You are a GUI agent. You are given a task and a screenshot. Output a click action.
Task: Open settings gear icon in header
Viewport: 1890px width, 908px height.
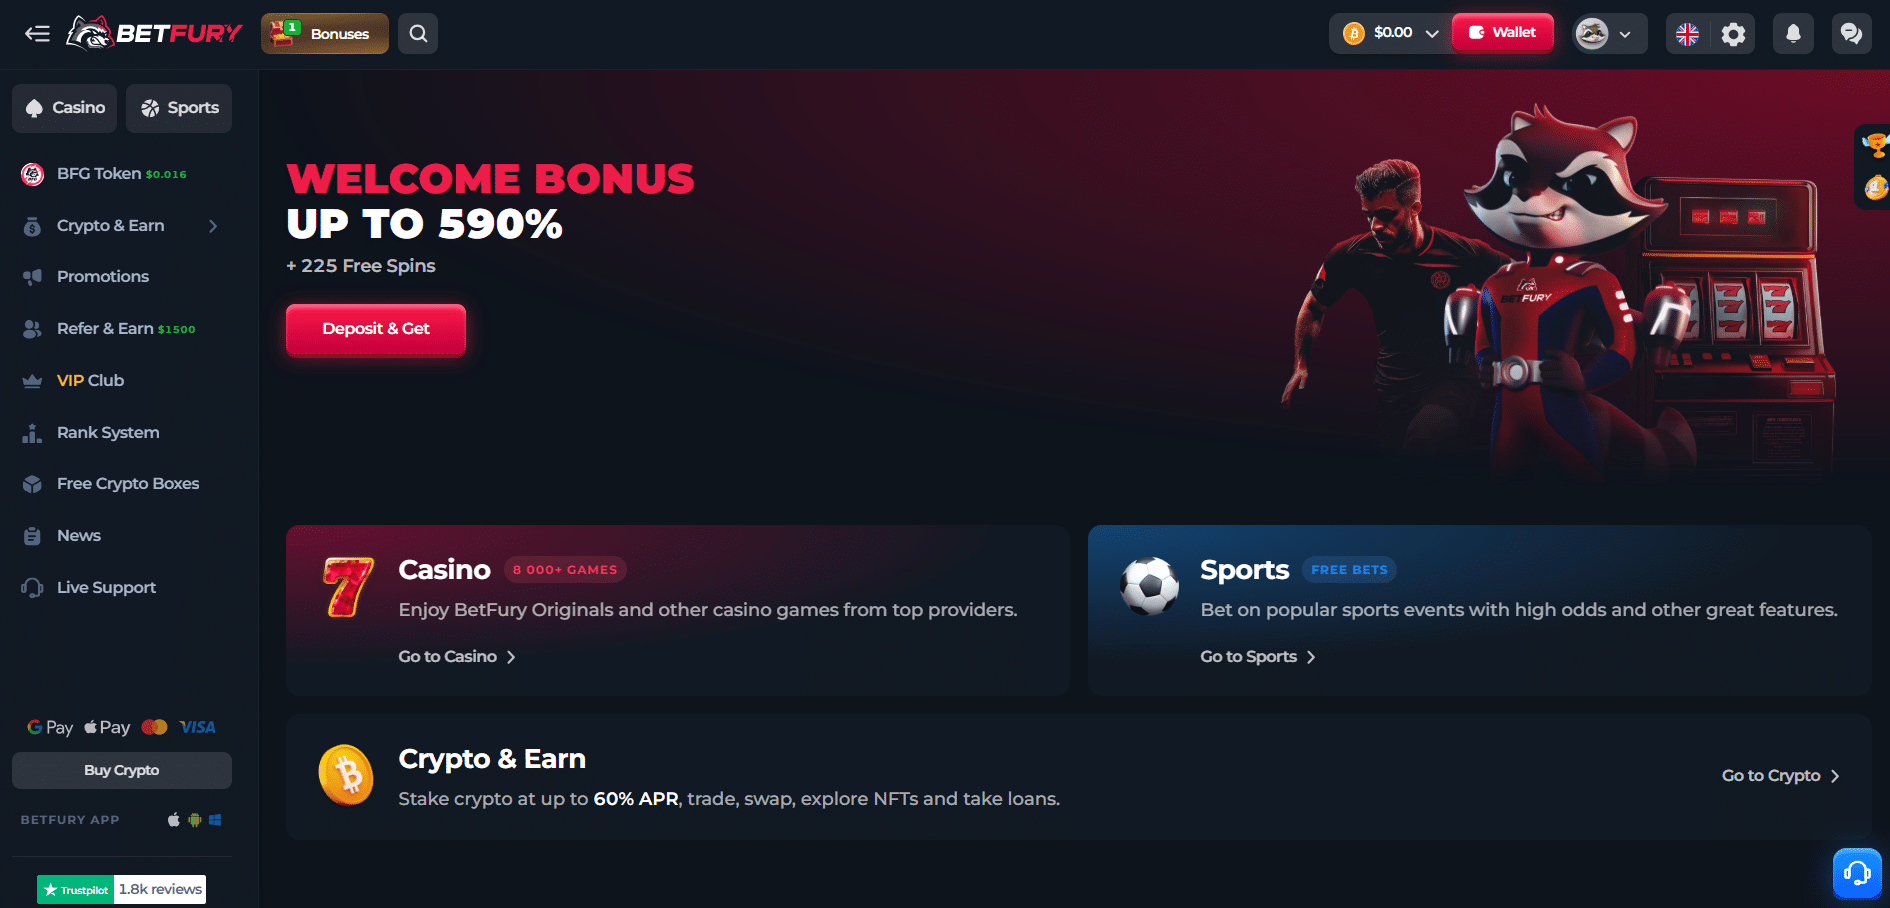pyautogui.click(x=1733, y=34)
